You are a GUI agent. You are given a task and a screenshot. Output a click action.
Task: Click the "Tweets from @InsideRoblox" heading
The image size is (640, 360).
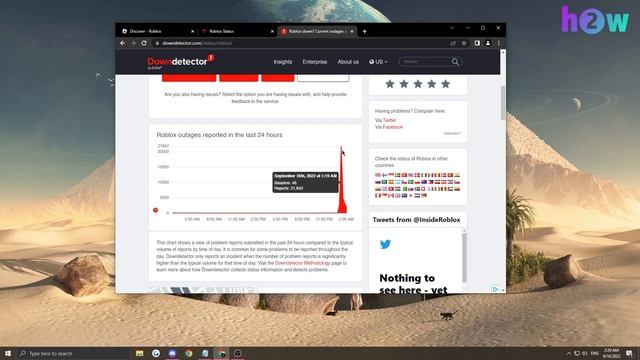pos(416,220)
